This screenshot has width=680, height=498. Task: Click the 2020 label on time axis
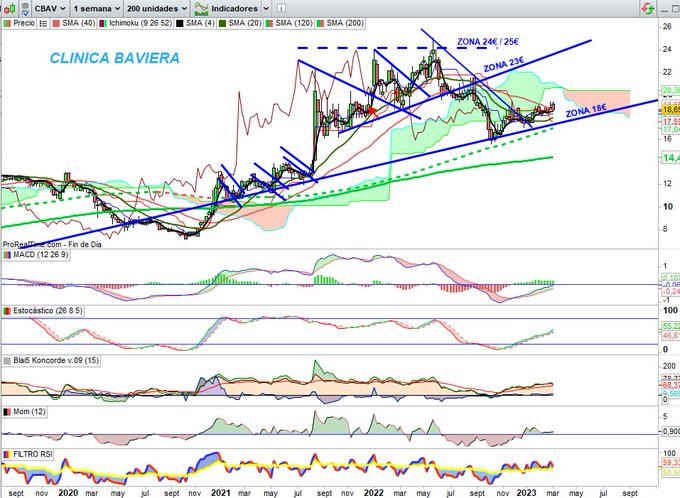[x=68, y=493]
